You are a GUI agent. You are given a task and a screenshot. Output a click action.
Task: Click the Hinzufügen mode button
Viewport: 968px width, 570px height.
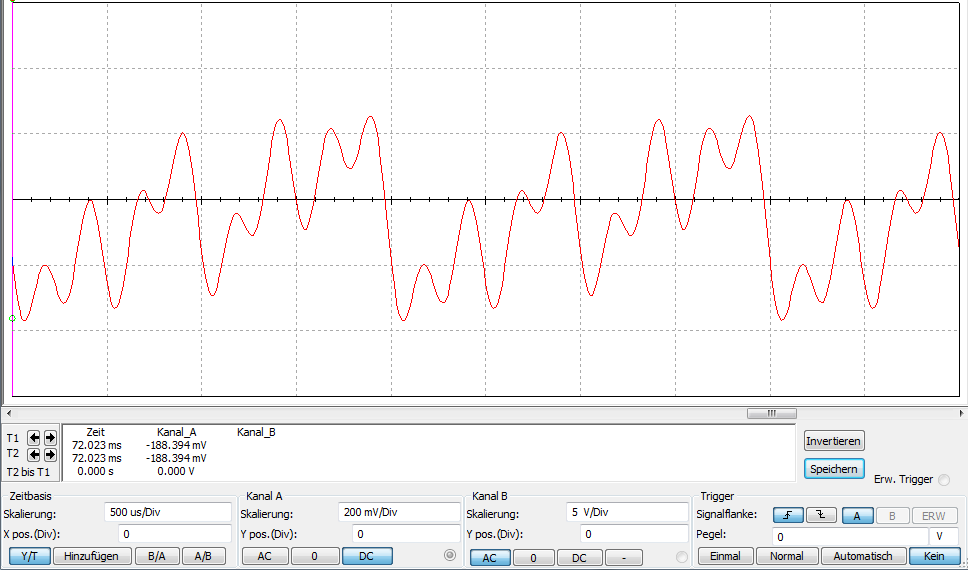coord(93,556)
